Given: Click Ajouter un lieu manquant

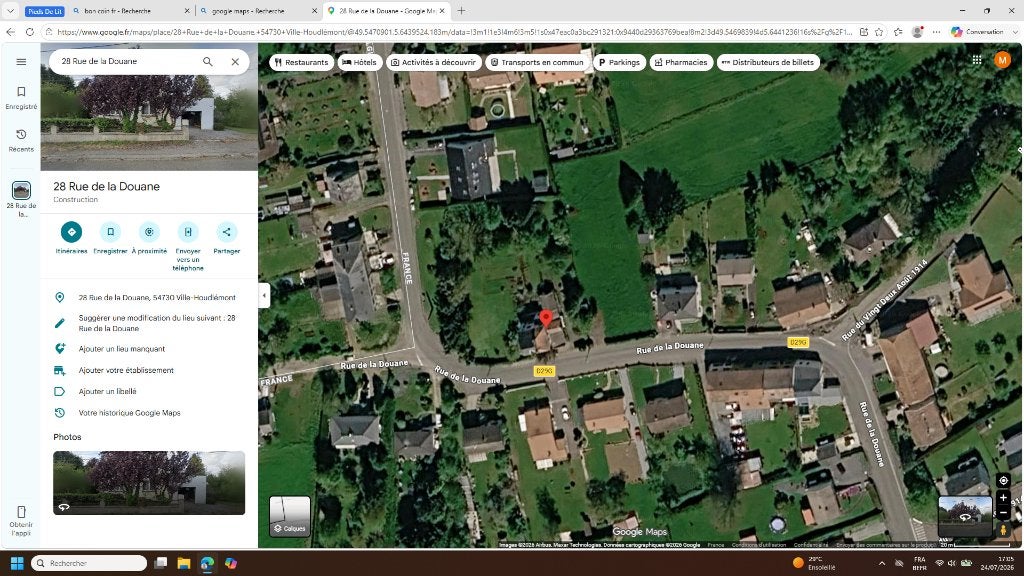Looking at the screenshot, I should 121,349.
